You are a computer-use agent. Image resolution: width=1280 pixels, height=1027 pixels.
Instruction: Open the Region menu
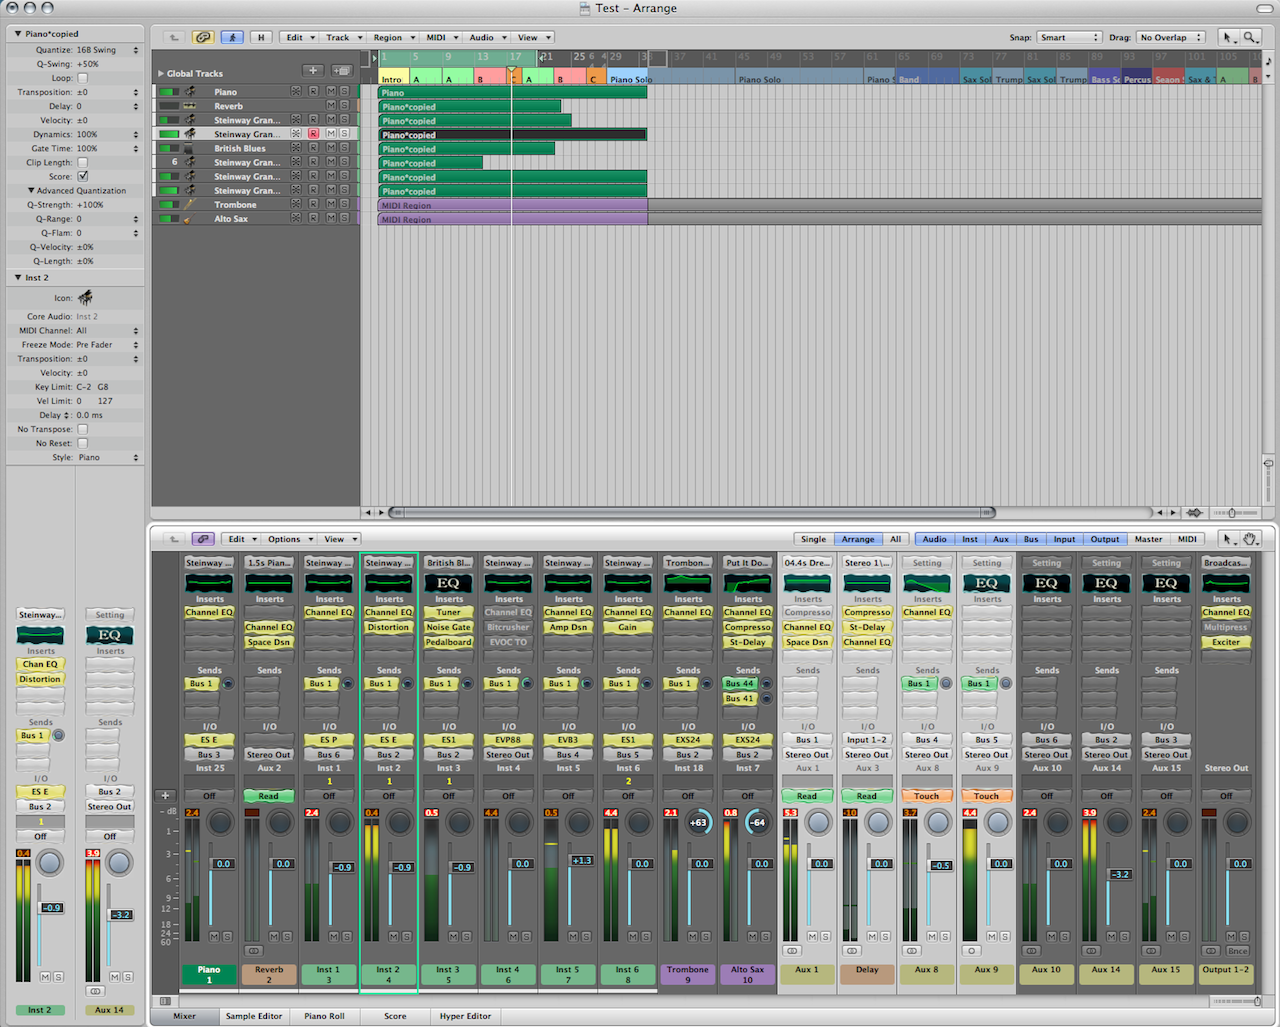(393, 37)
